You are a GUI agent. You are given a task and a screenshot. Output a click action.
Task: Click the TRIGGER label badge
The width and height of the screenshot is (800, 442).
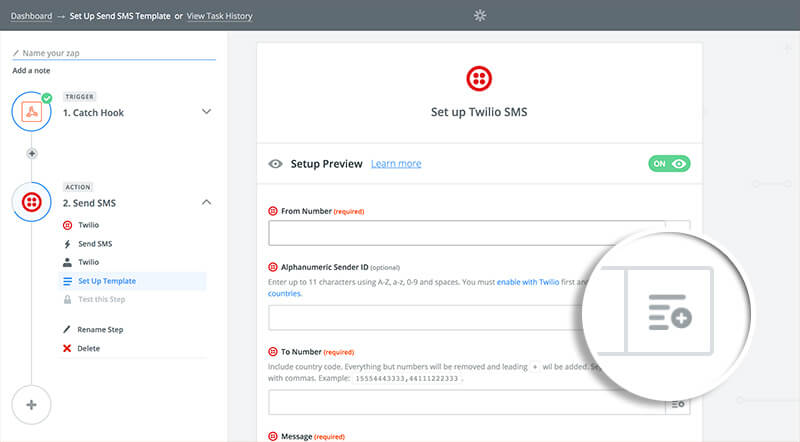coord(80,96)
